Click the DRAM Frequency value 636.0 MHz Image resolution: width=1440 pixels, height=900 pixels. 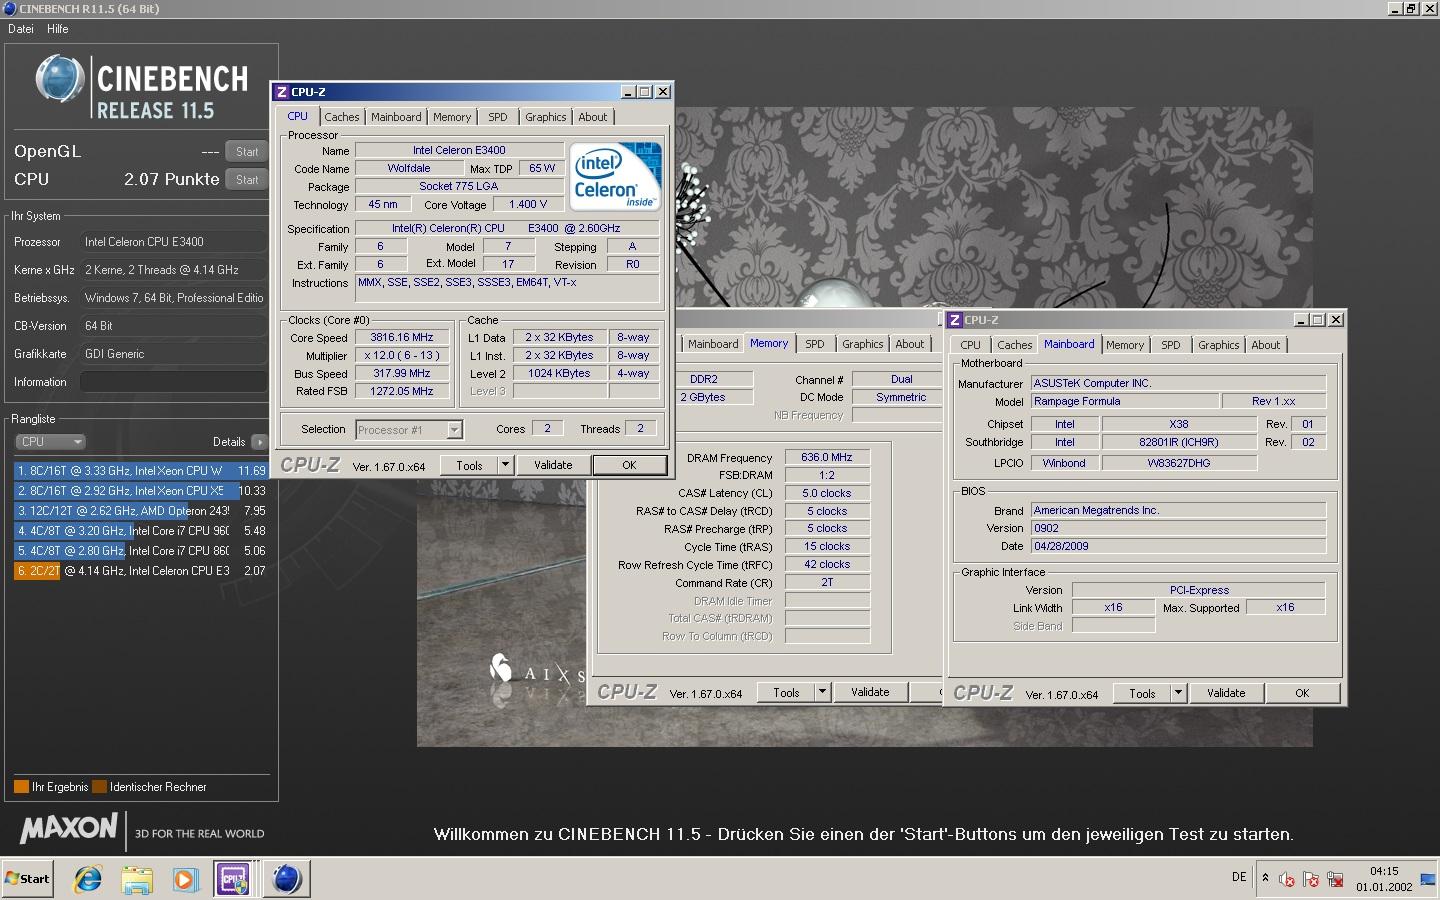click(827, 458)
